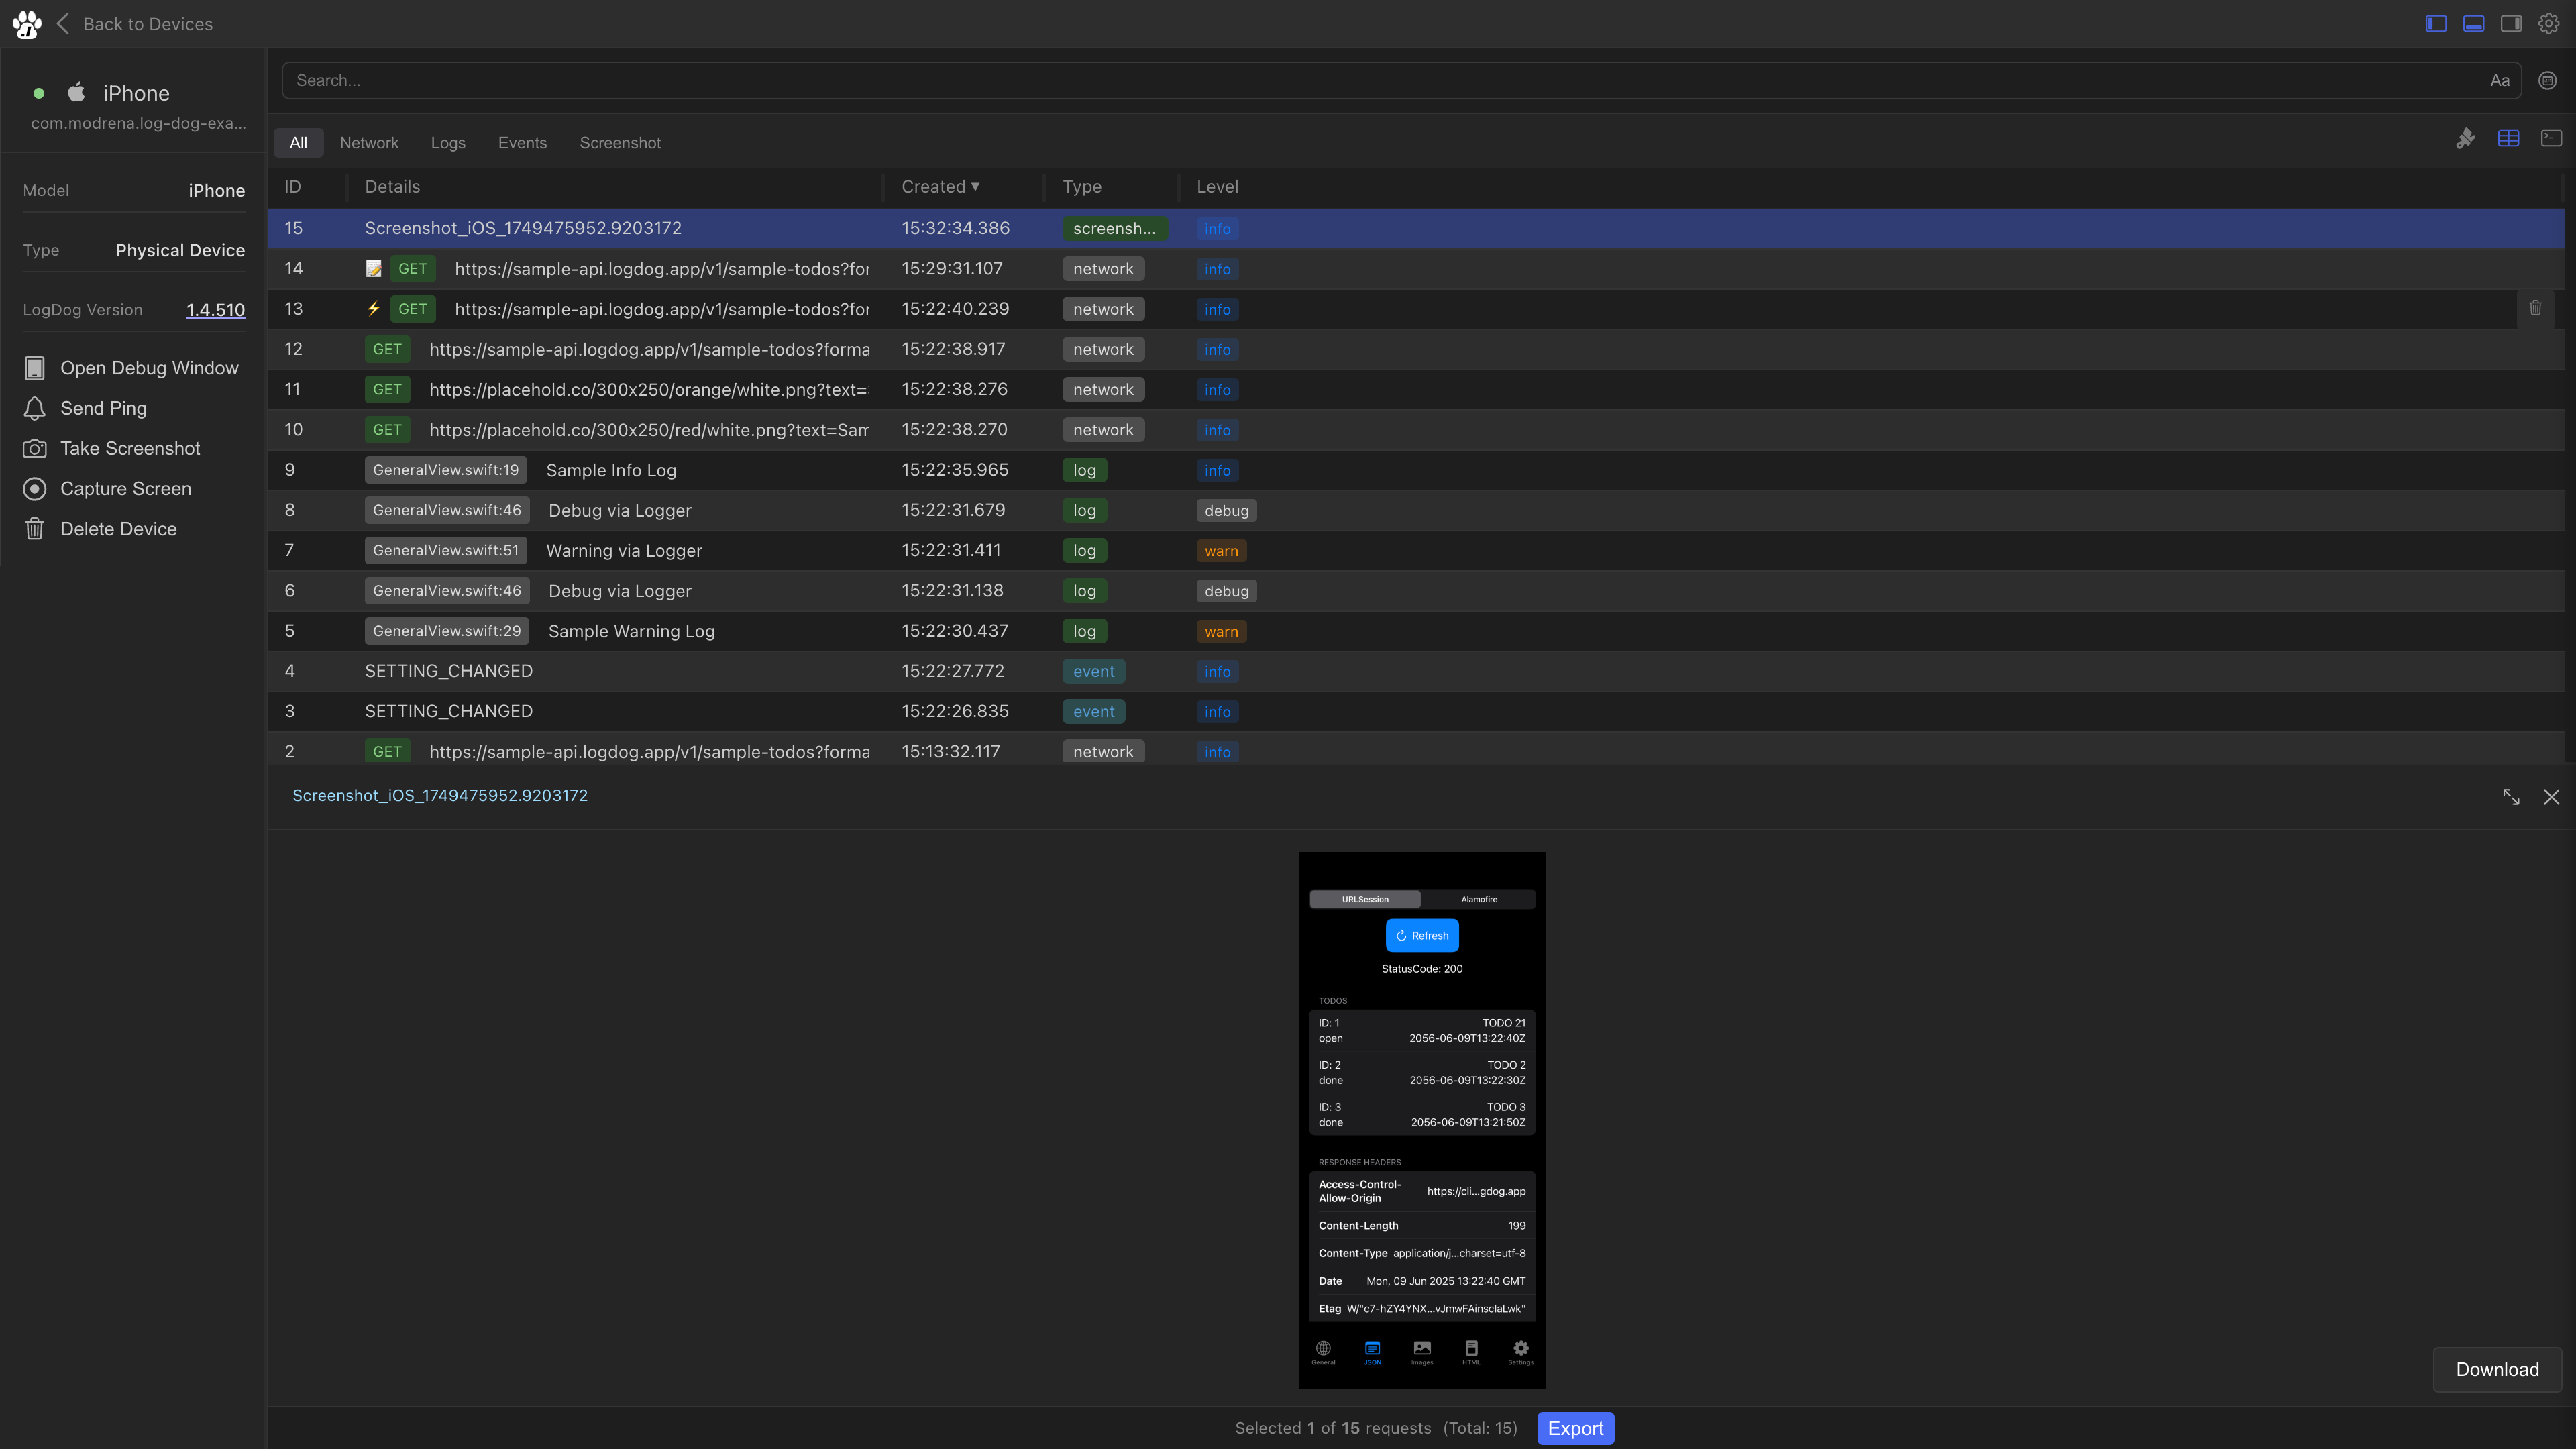Screen dimensions: 2576x1449
Task: Click the note icon in row 14
Action: point(374,269)
